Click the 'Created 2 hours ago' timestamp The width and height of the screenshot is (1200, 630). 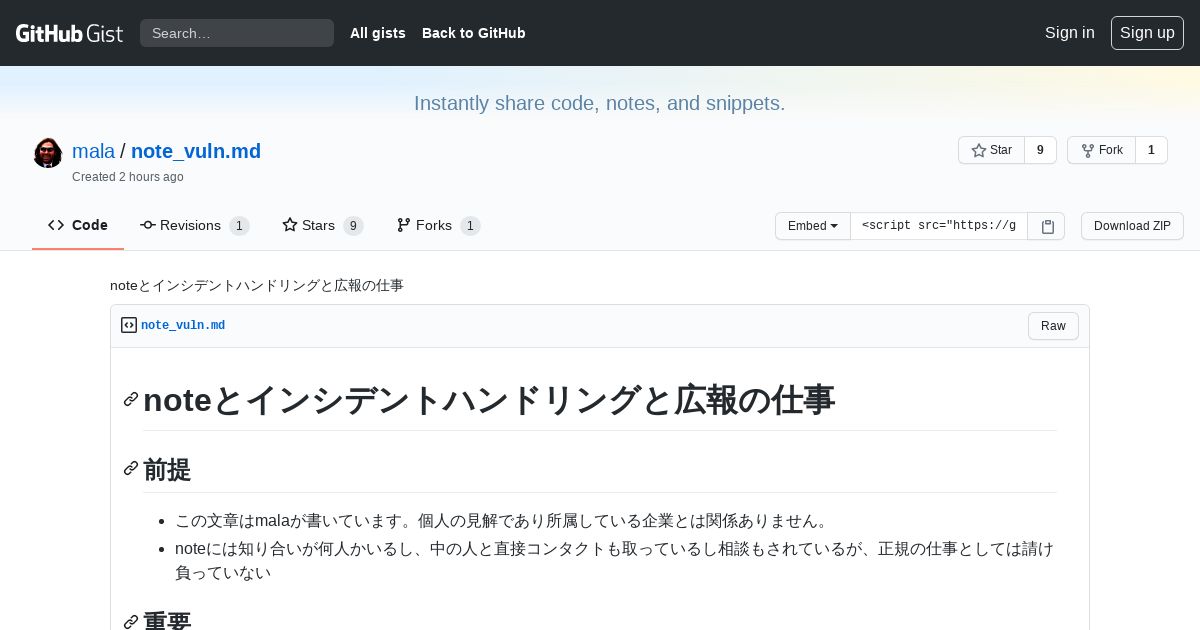coord(128,177)
